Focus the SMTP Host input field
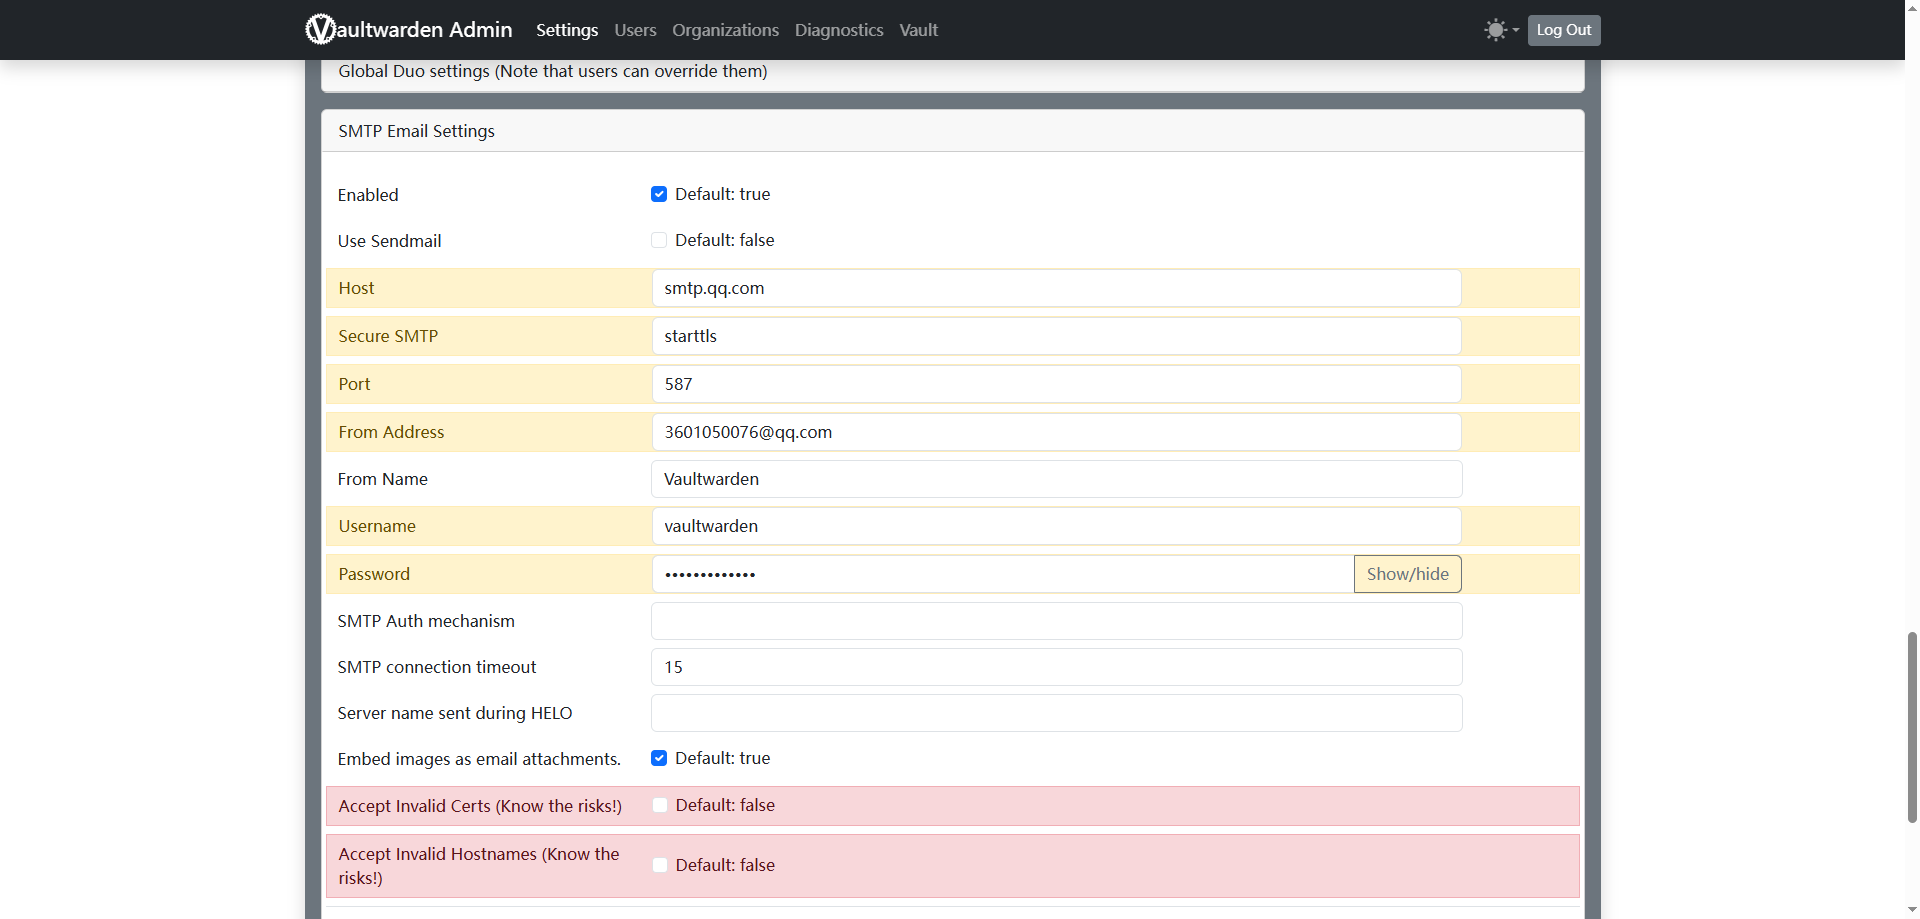The image size is (1920, 919). (1056, 288)
